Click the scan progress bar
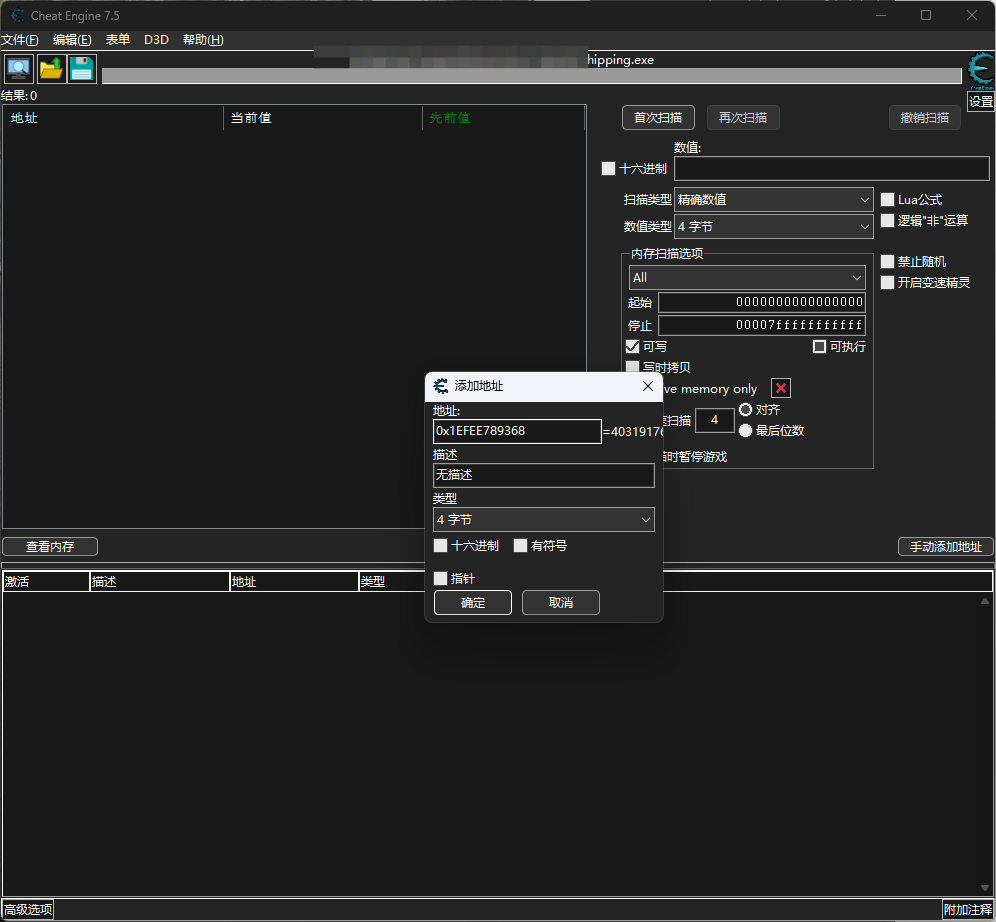The image size is (996, 922). [532, 76]
